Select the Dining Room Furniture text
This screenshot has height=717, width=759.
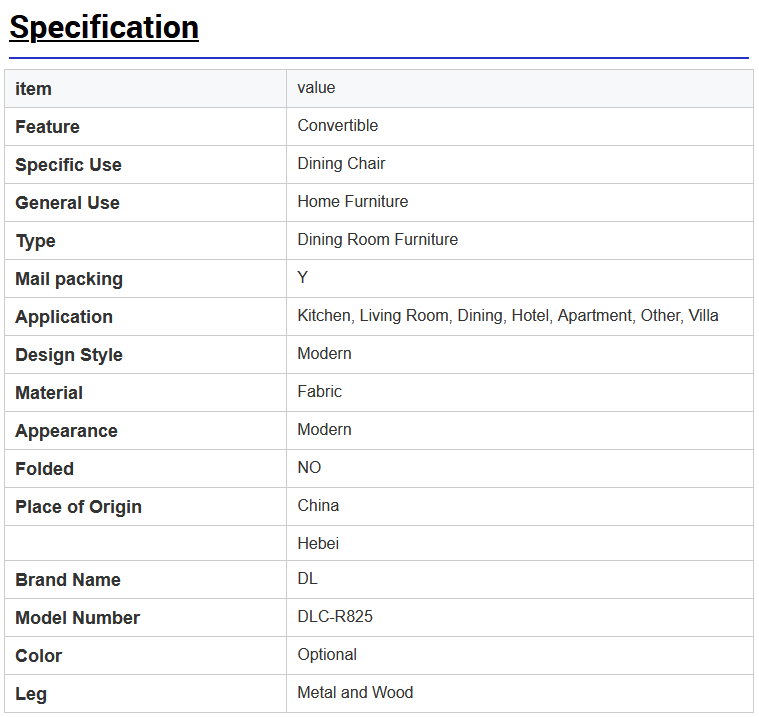coord(378,240)
